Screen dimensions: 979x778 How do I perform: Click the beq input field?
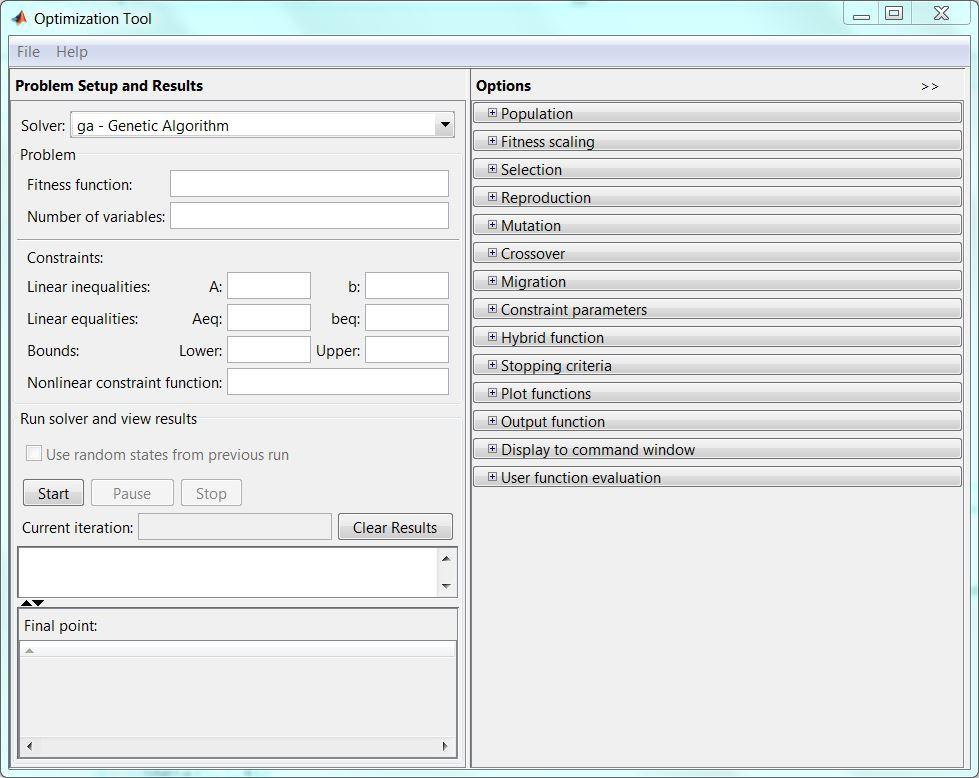coord(406,317)
